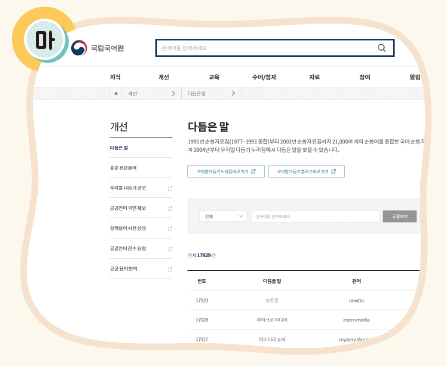Click the gray search button beside keyword field

[x=400, y=216]
